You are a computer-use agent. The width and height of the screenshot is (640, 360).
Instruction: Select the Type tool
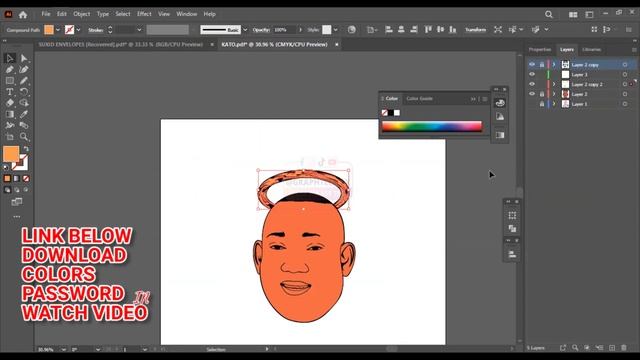[10, 92]
